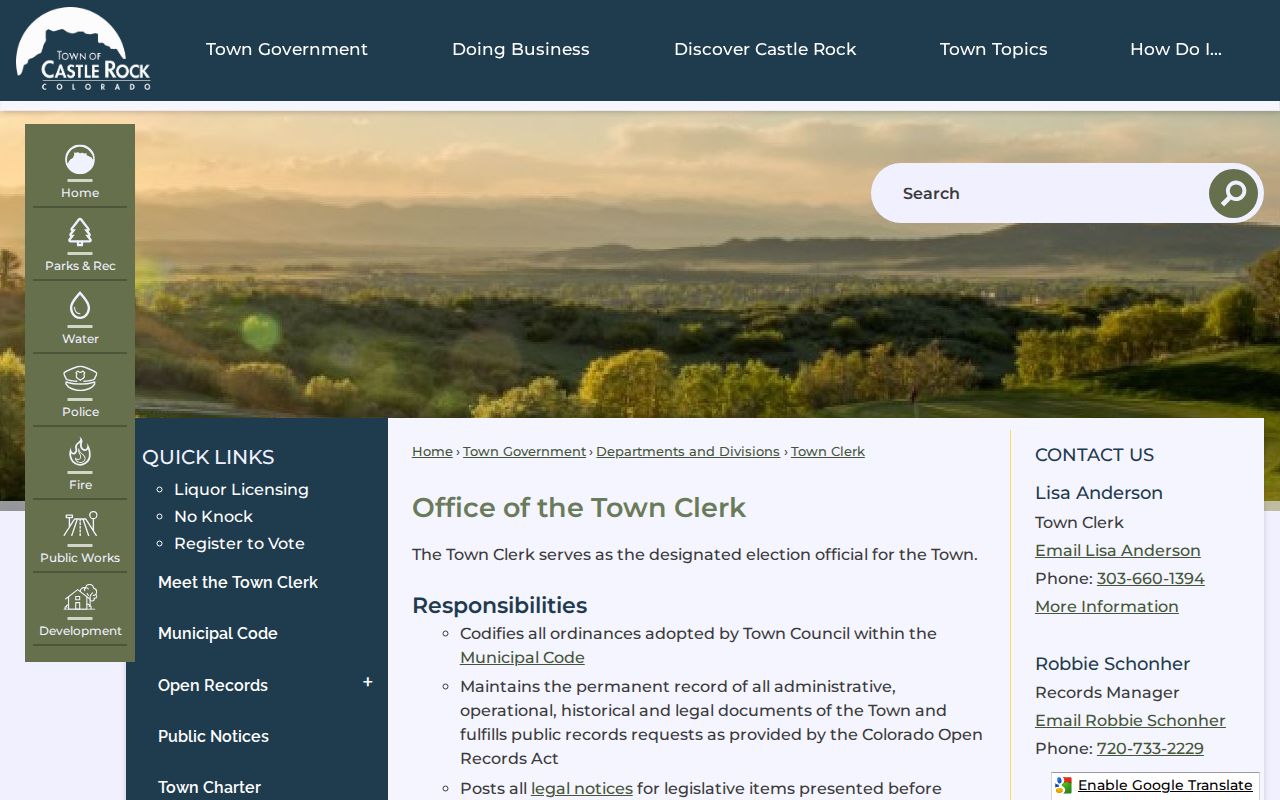Follow the legal notices link

click(x=582, y=788)
